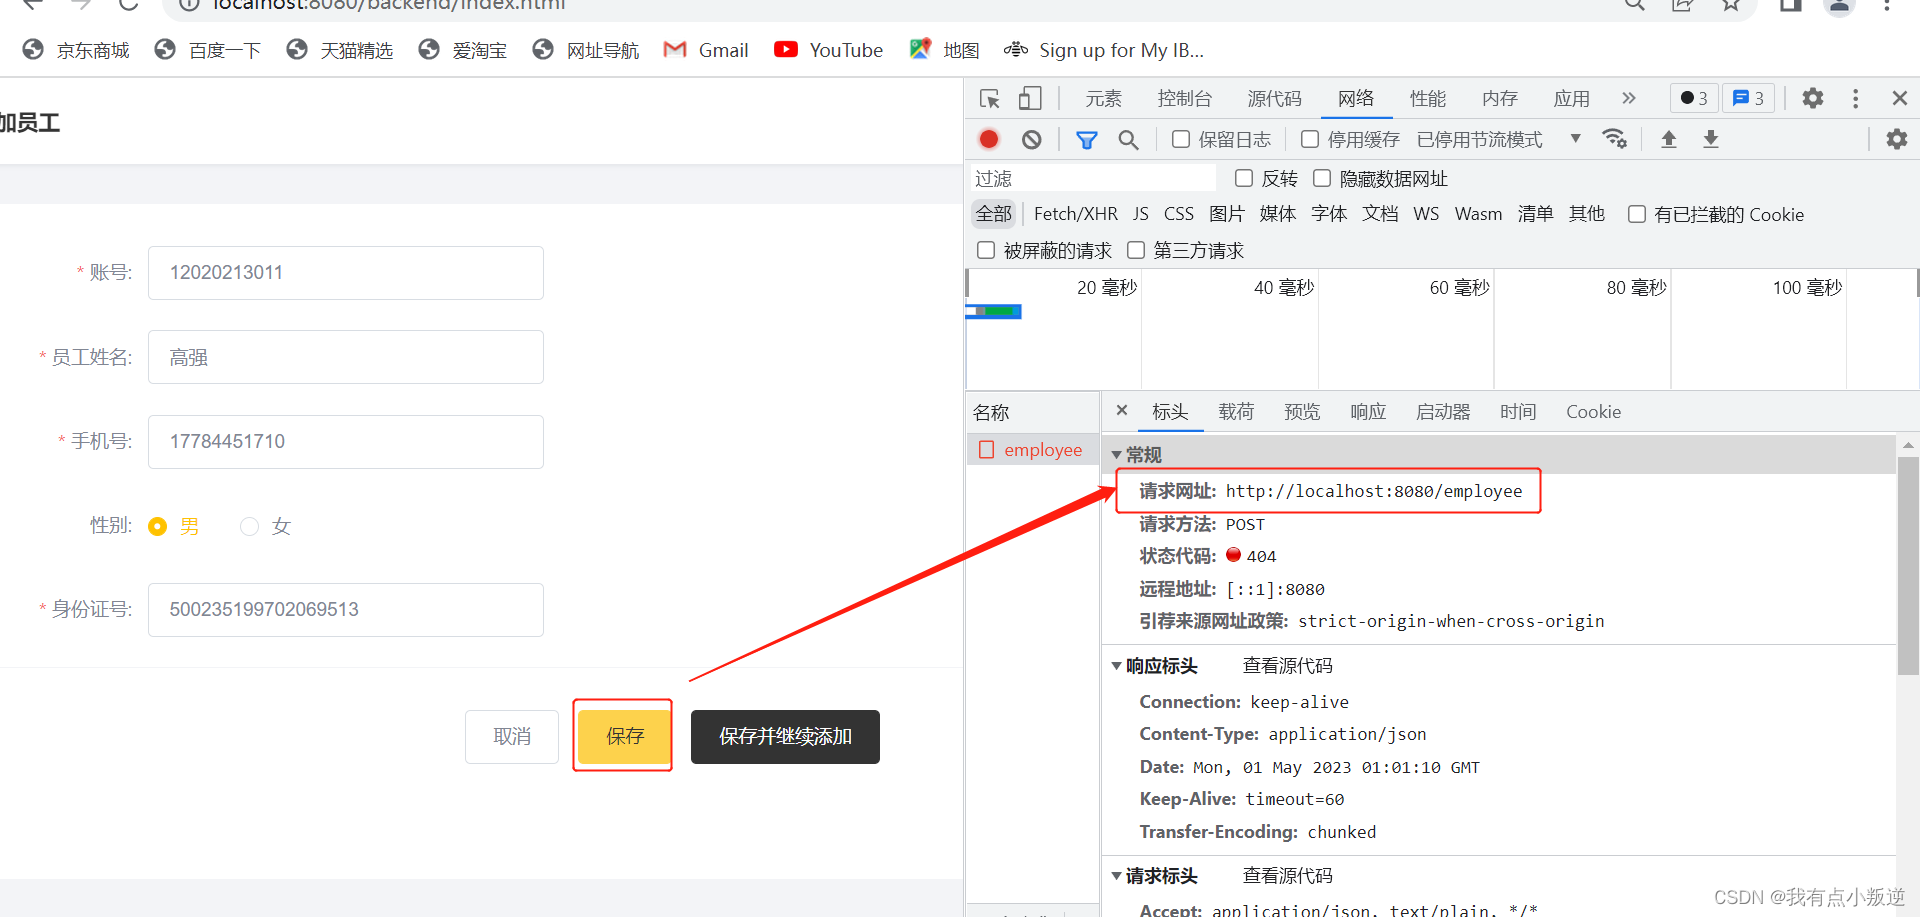Screen dimensions: 1920x917
Task: Open the 预览 request tab
Action: [1302, 412]
